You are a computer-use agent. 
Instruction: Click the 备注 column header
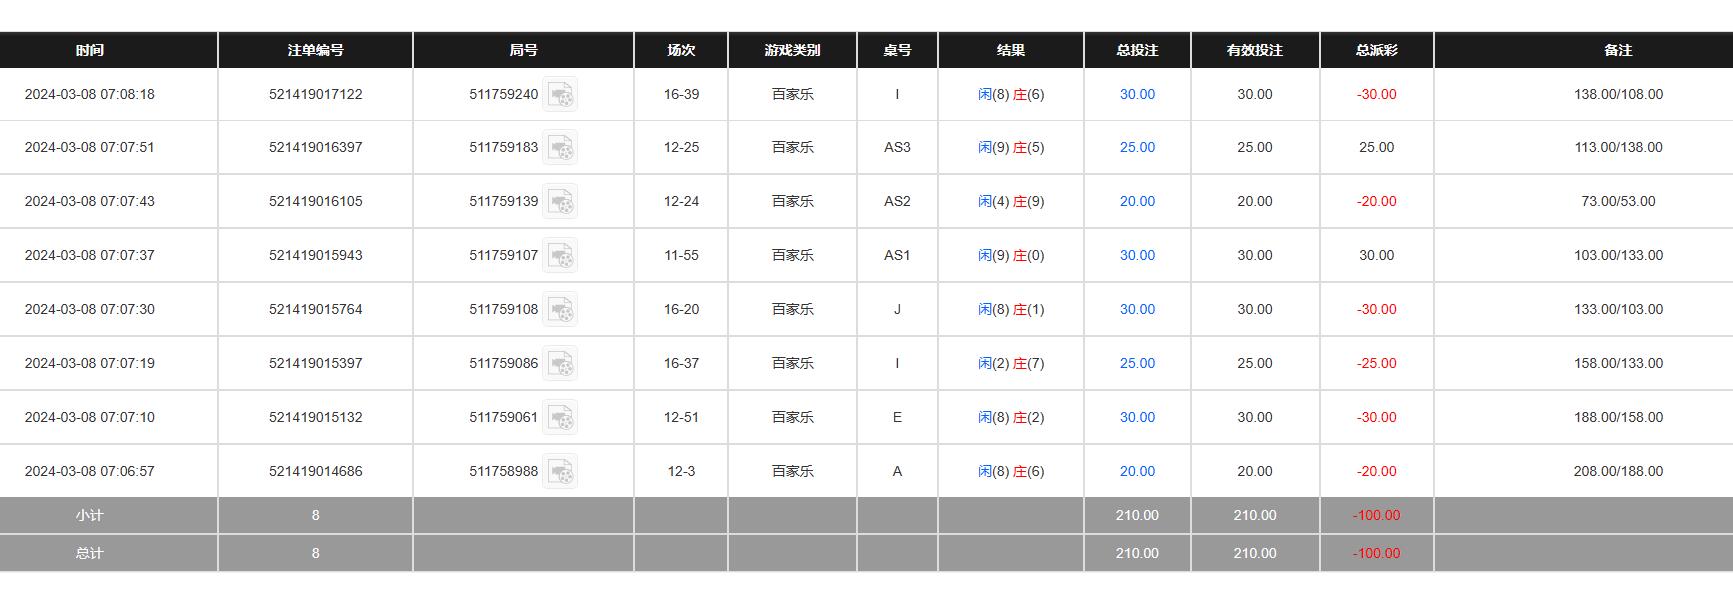(1617, 50)
